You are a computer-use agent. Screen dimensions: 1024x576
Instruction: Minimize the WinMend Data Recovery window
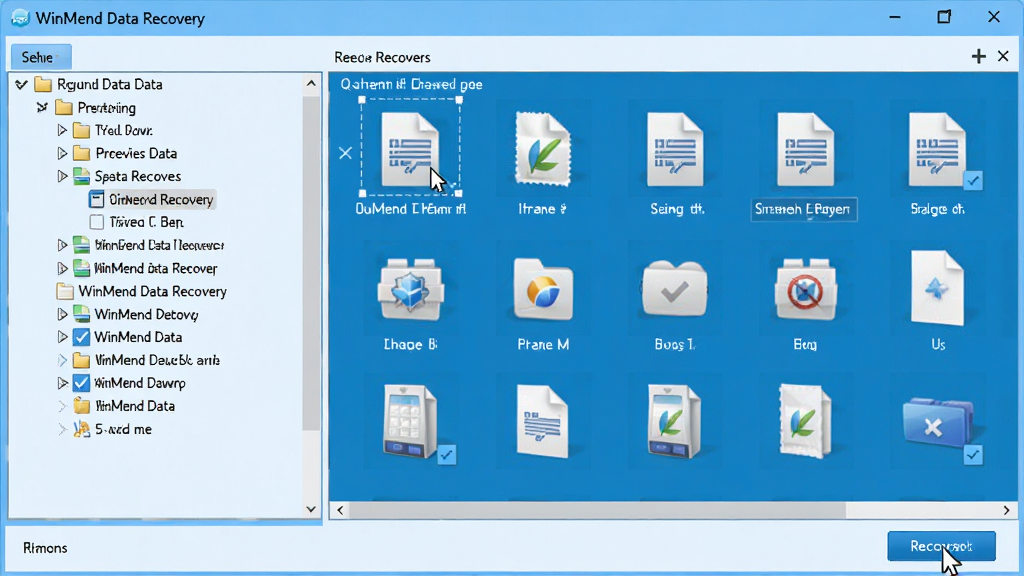point(895,17)
